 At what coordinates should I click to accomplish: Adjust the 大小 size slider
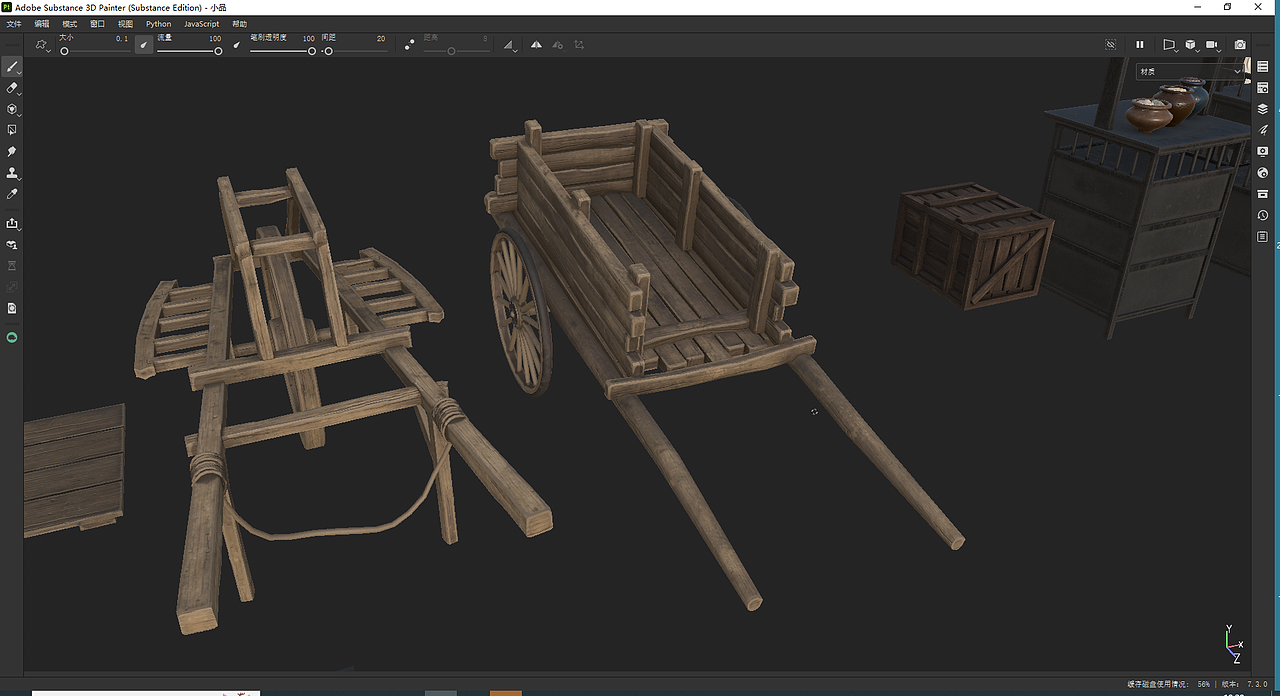[94, 50]
